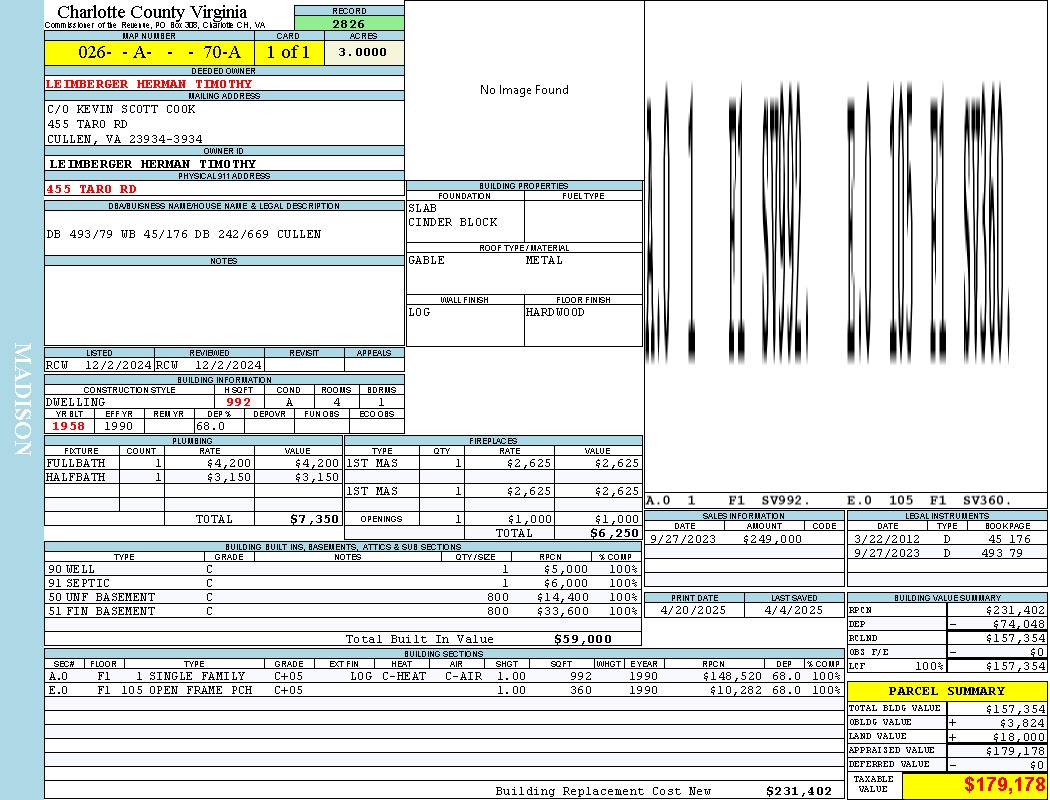Click the vertical MADISON label on sidebar
1050x800 pixels.
[22, 400]
